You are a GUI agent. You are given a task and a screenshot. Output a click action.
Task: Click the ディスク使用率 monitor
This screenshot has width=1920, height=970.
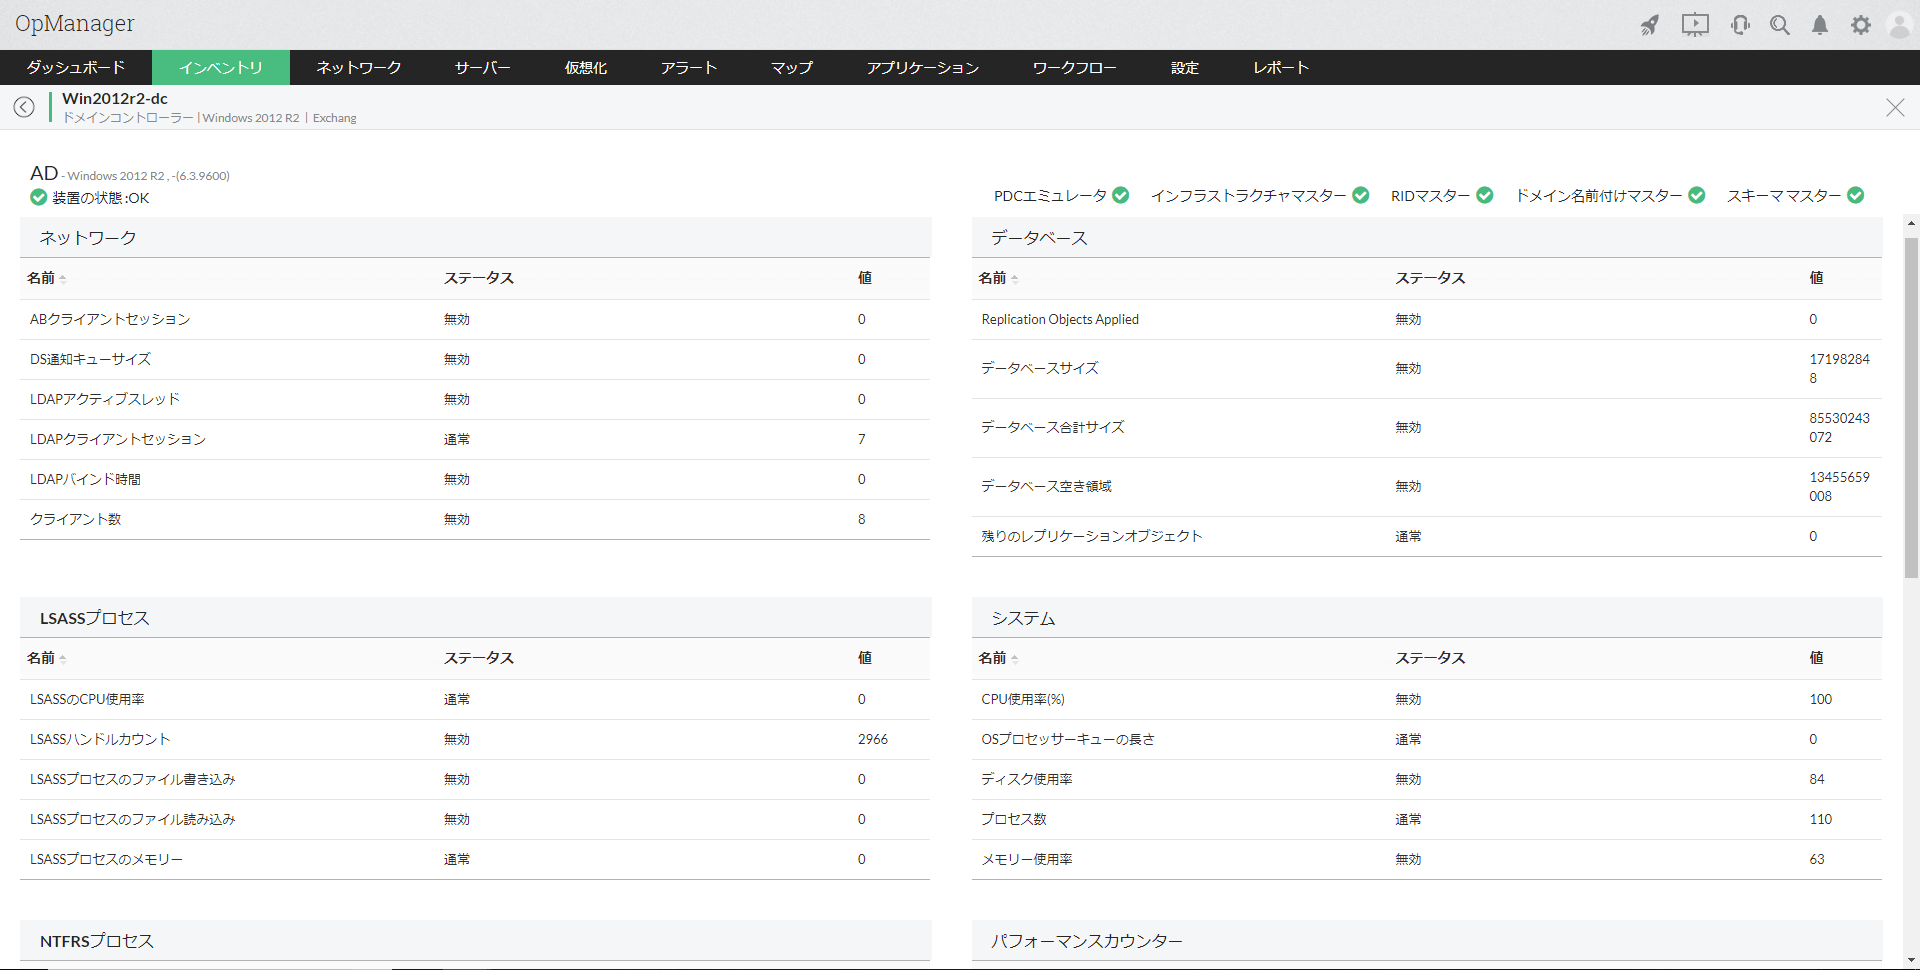click(x=1027, y=779)
